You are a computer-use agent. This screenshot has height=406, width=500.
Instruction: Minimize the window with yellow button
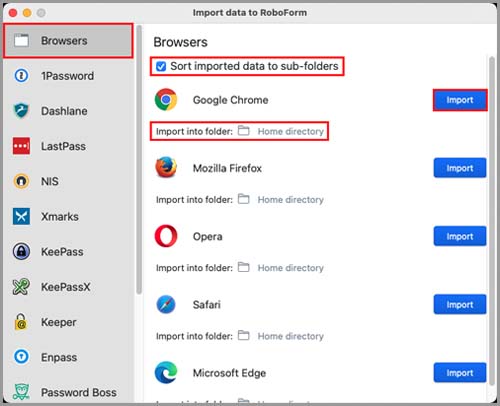coord(27,13)
